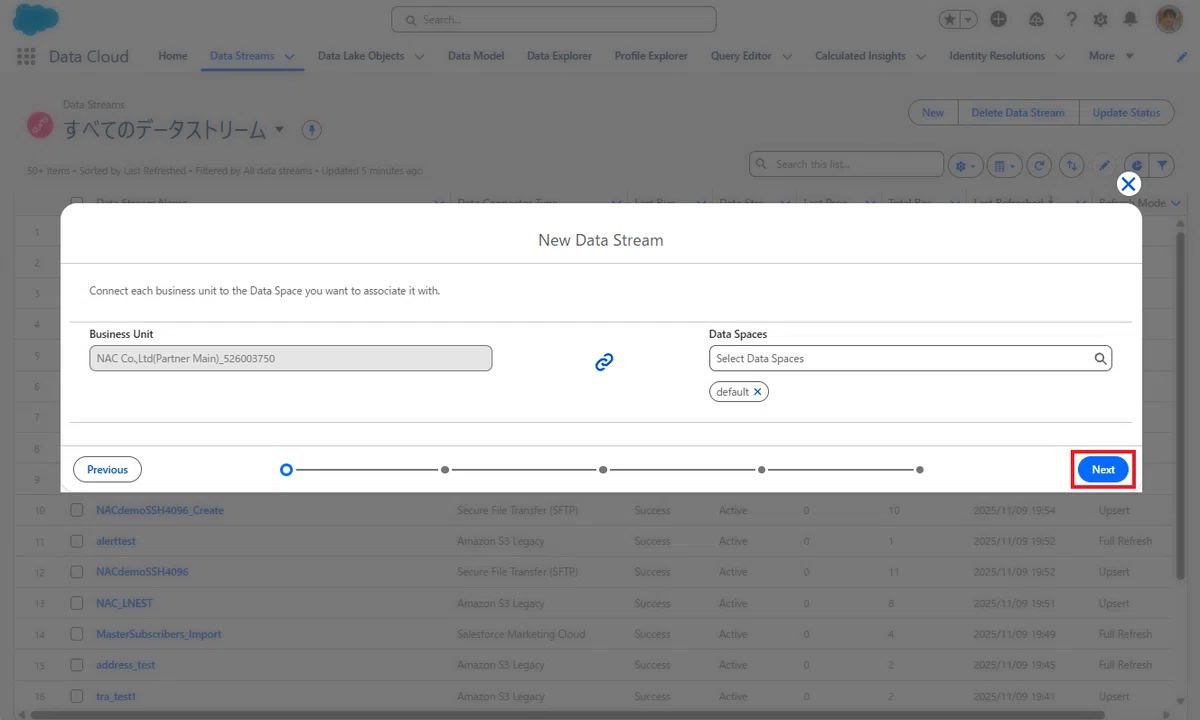The width and height of the screenshot is (1200, 720).
Task: Open the list view selector arrow beside すべてのデータストリーム
Action: point(279,129)
